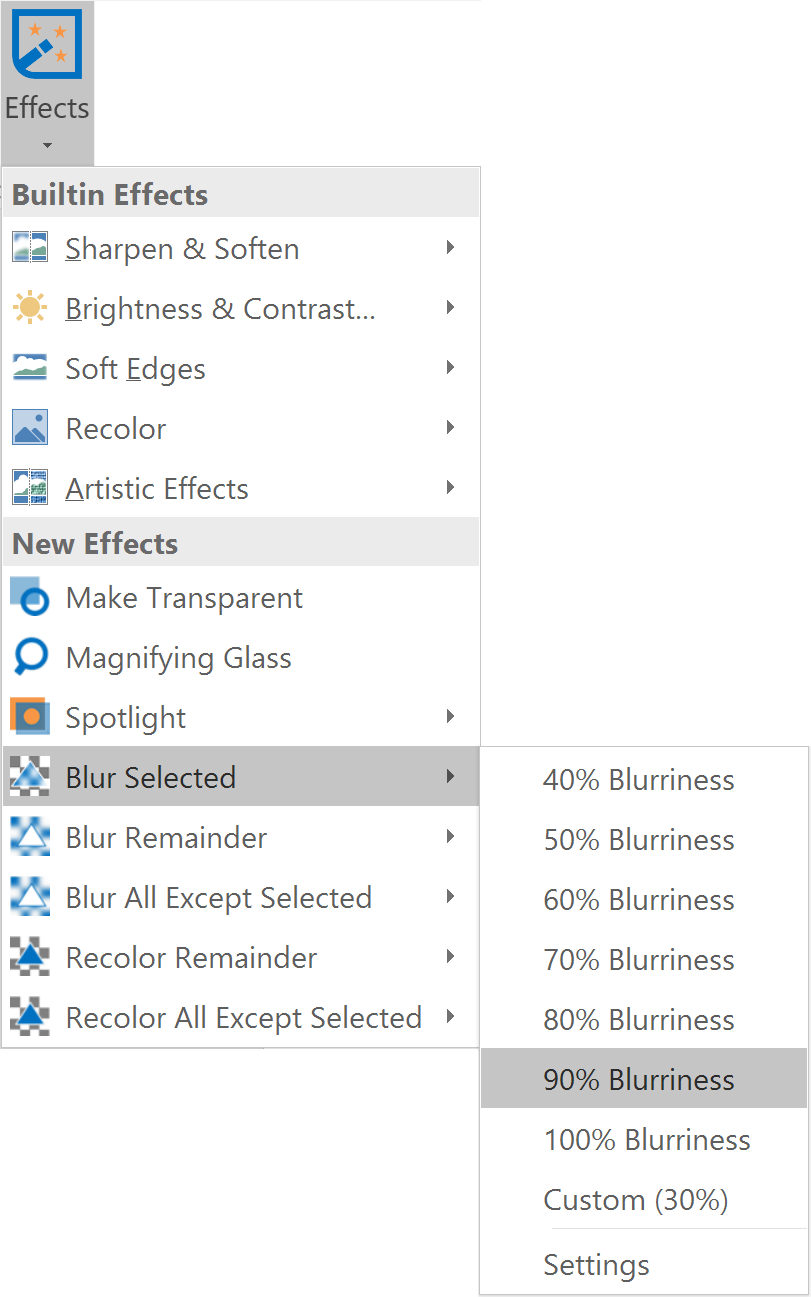Expand the Blur All Except Selected arrow

tap(451, 897)
